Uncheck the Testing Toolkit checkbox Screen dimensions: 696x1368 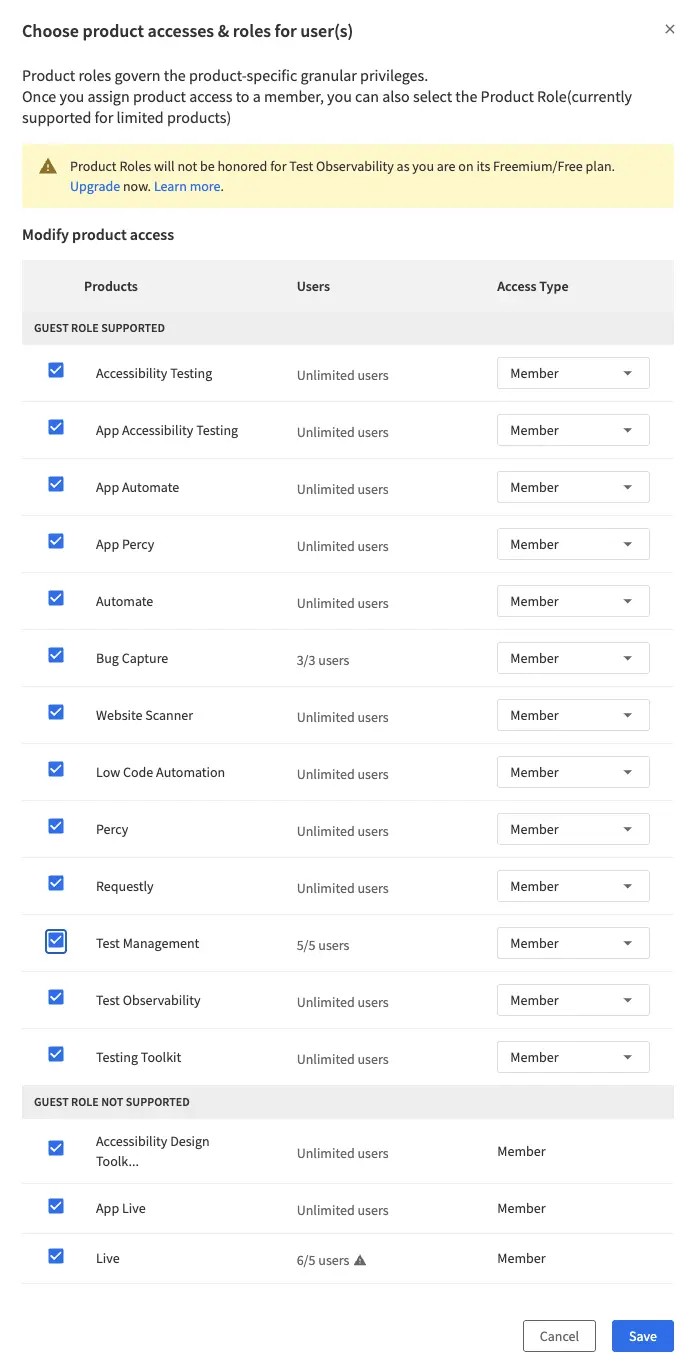(56, 1053)
